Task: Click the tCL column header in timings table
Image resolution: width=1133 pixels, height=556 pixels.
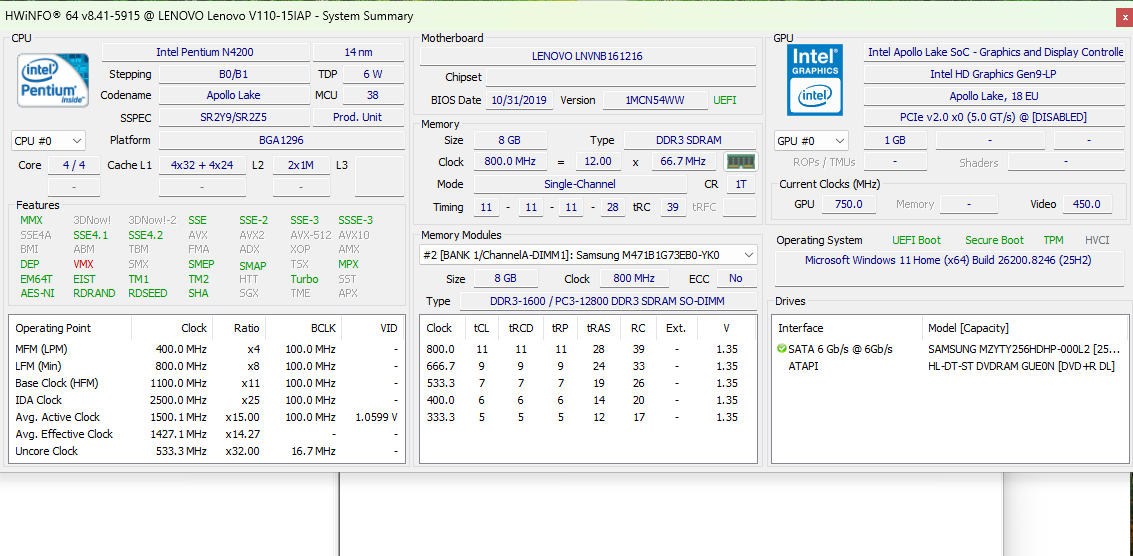Action: coord(481,328)
